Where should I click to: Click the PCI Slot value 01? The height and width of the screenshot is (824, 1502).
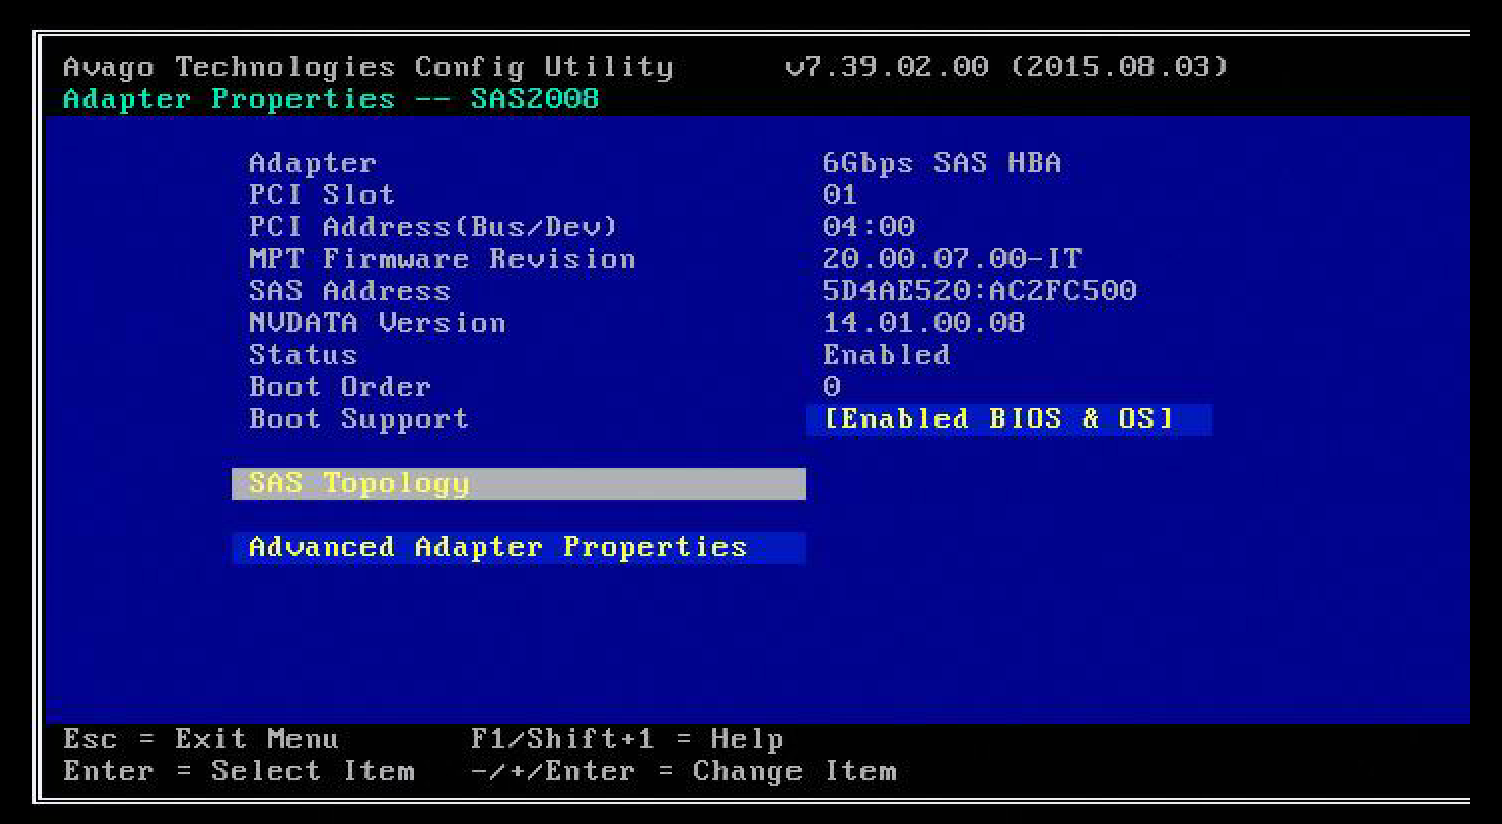point(840,194)
